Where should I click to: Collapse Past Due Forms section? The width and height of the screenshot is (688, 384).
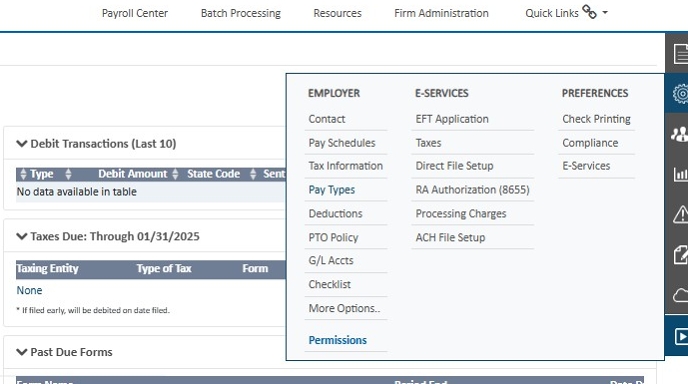point(22,352)
